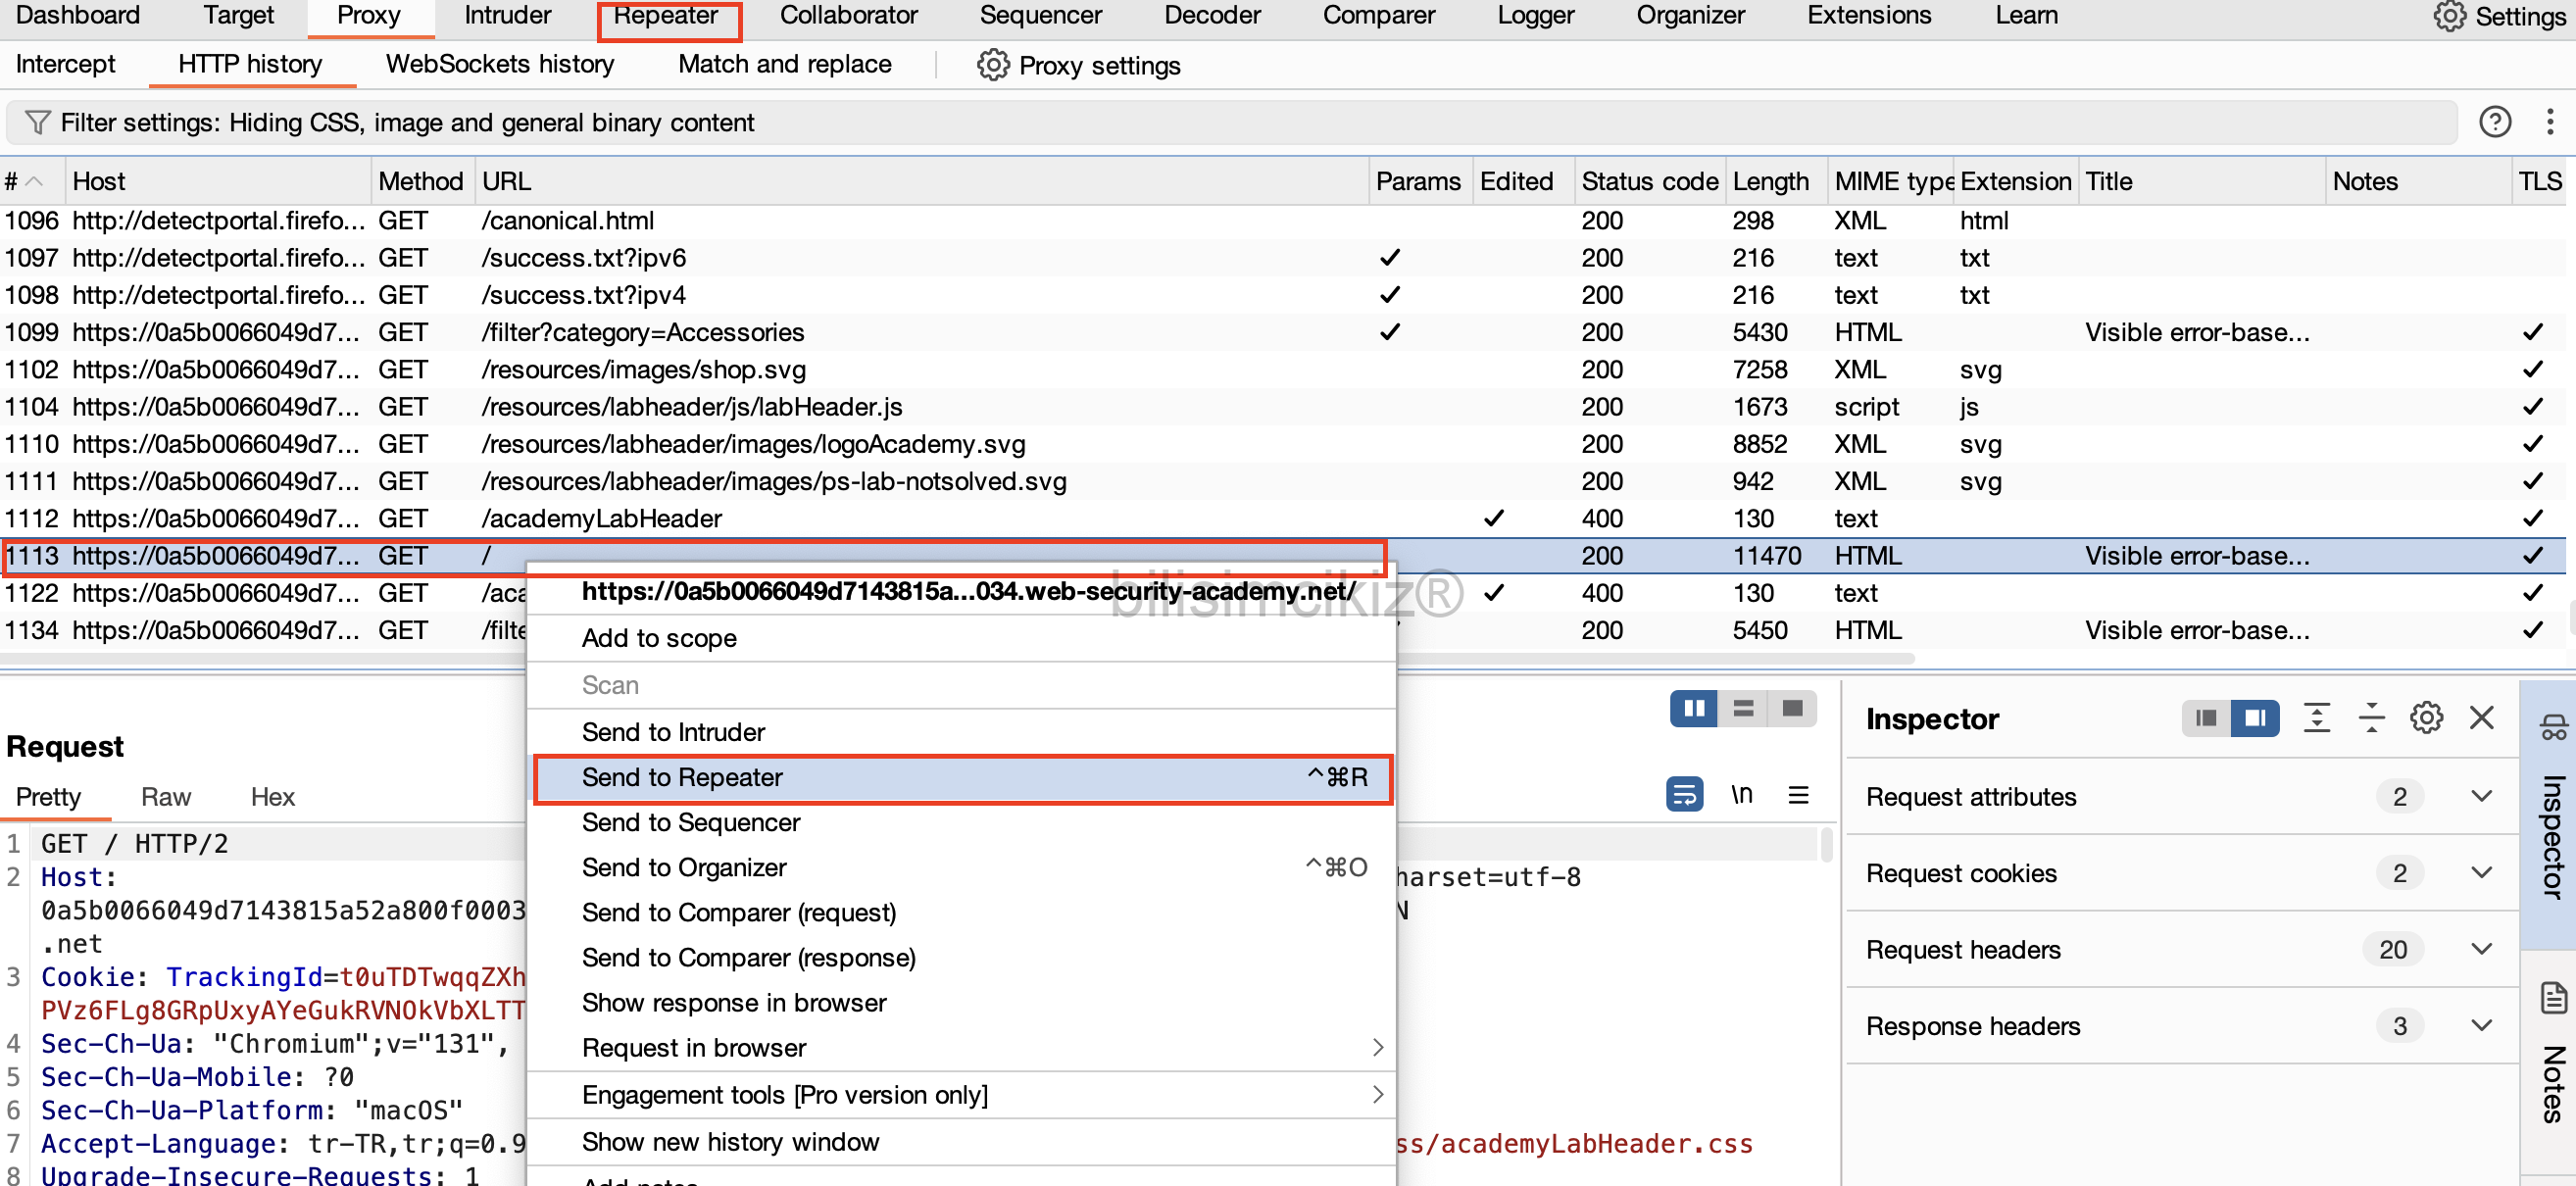This screenshot has height=1186, width=2576.
Task: Switch to the side-by-side layout view button
Action: pyautogui.click(x=1693, y=709)
